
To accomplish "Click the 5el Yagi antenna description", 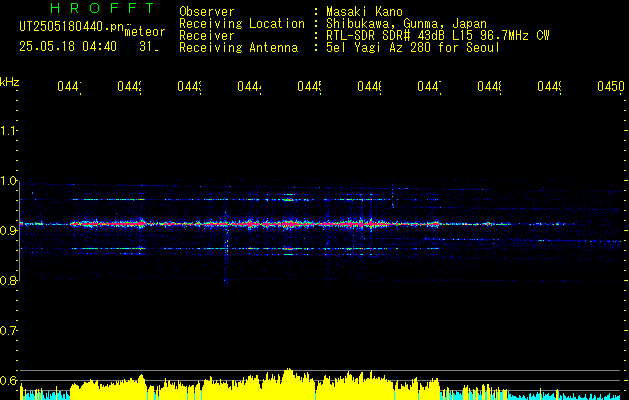I will pos(413,48).
